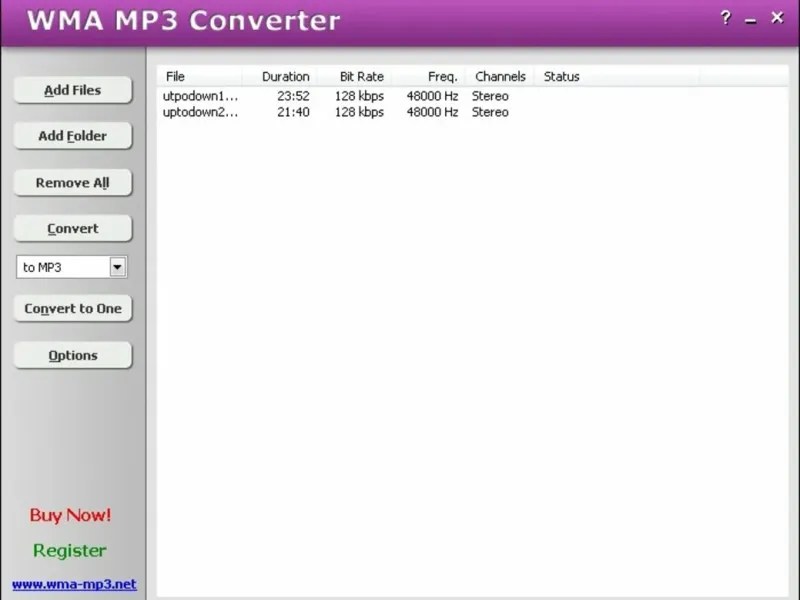800x600 pixels.
Task: Click the 23:52 duration value
Action: pyautogui.click(x=293, y=96)
